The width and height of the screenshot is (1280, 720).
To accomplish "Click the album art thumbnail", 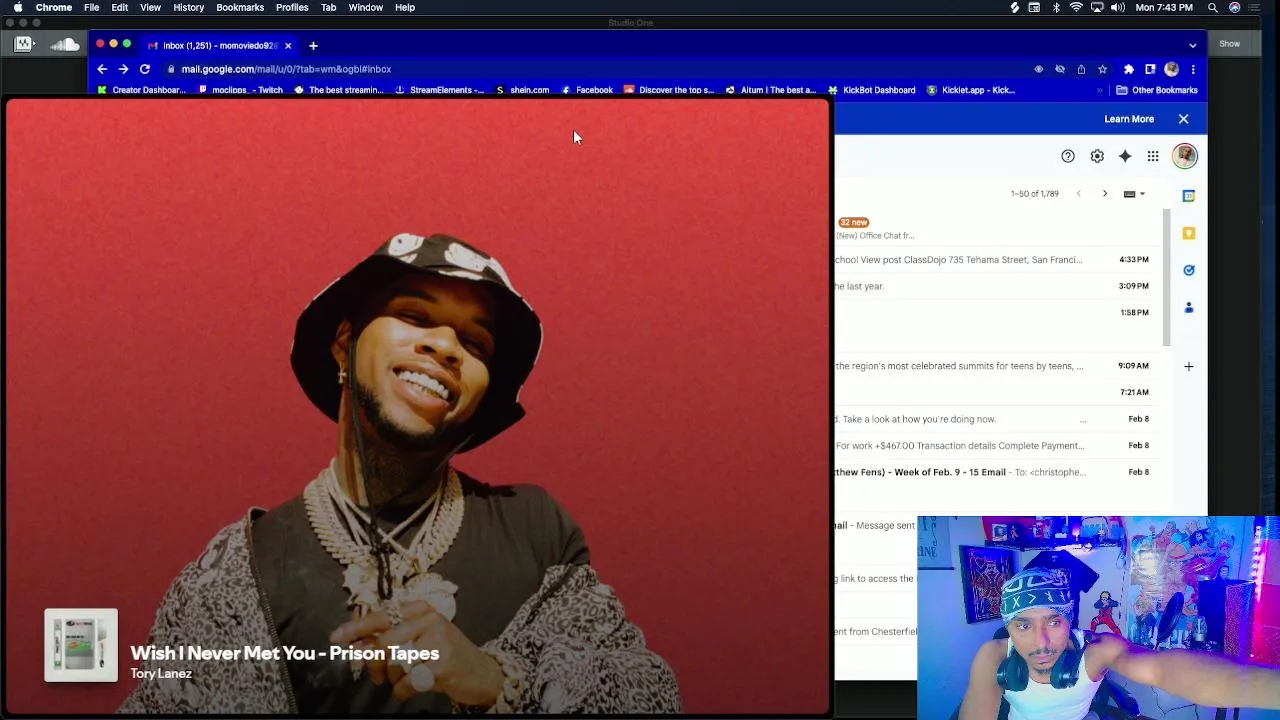I will 81,645.
